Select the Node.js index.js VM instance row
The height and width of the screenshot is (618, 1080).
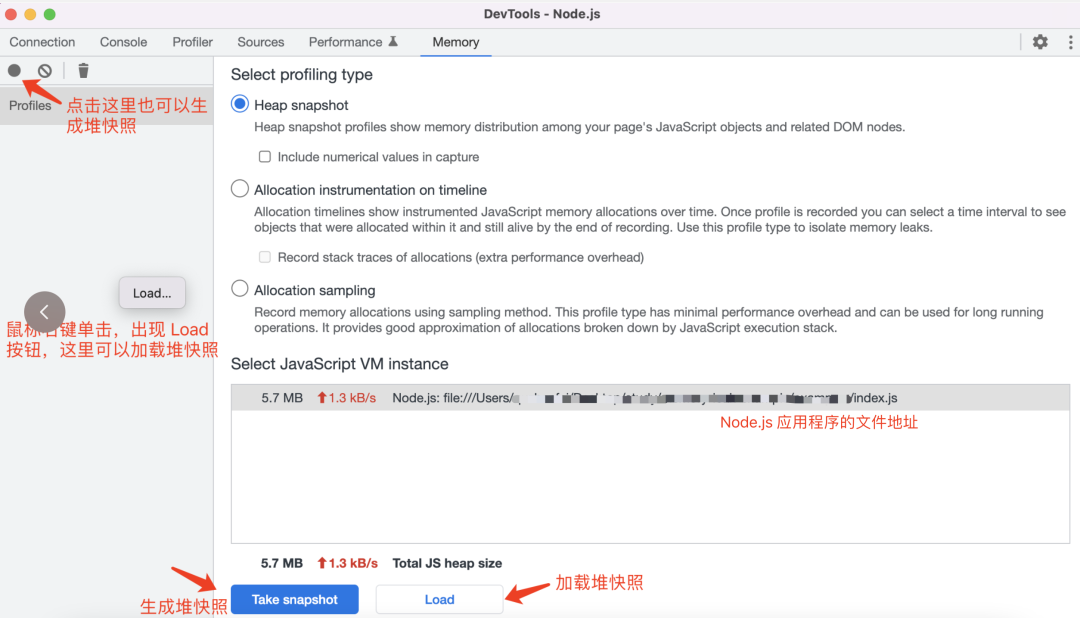(x=650, y=398)
